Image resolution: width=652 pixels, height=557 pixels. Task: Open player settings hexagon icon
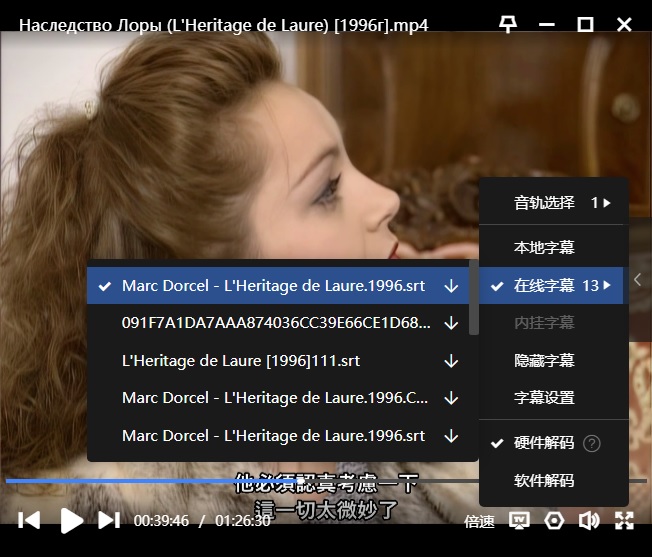tap(554, 520)
